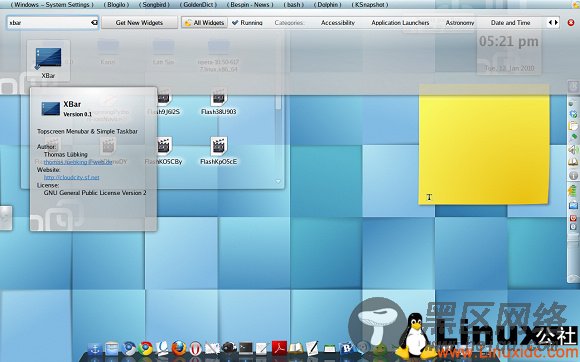This screenshot has height=362, width=580.
Task: Switch to Windows – System Settings task
Action: (x=52, y=5)
